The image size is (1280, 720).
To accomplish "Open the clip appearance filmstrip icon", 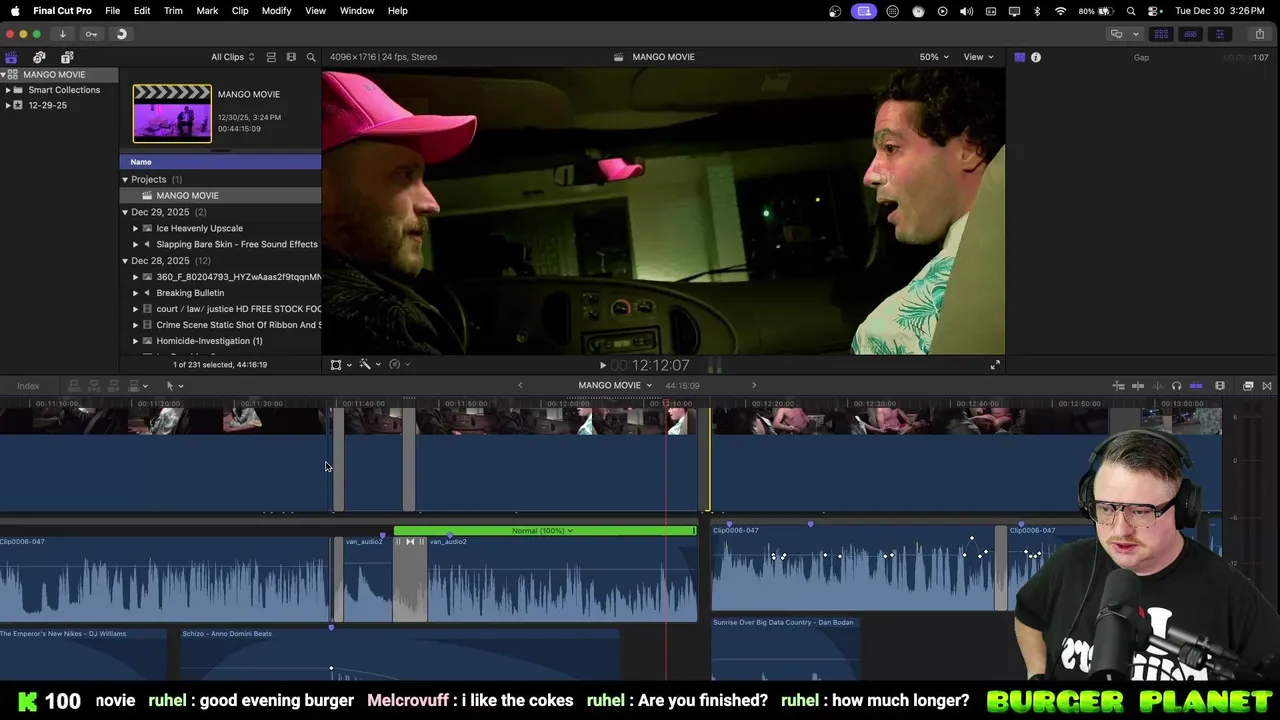I will (1220, 386).
